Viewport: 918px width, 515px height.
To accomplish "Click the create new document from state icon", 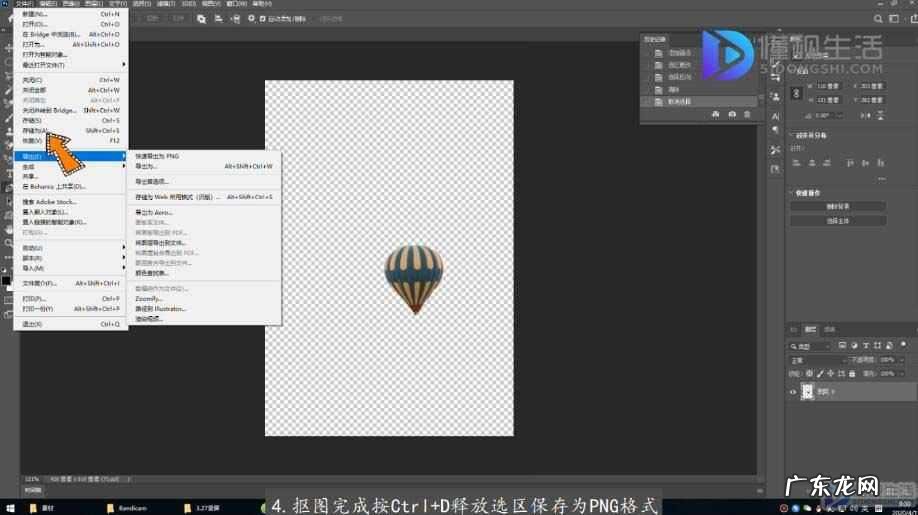I will [715, 115].
